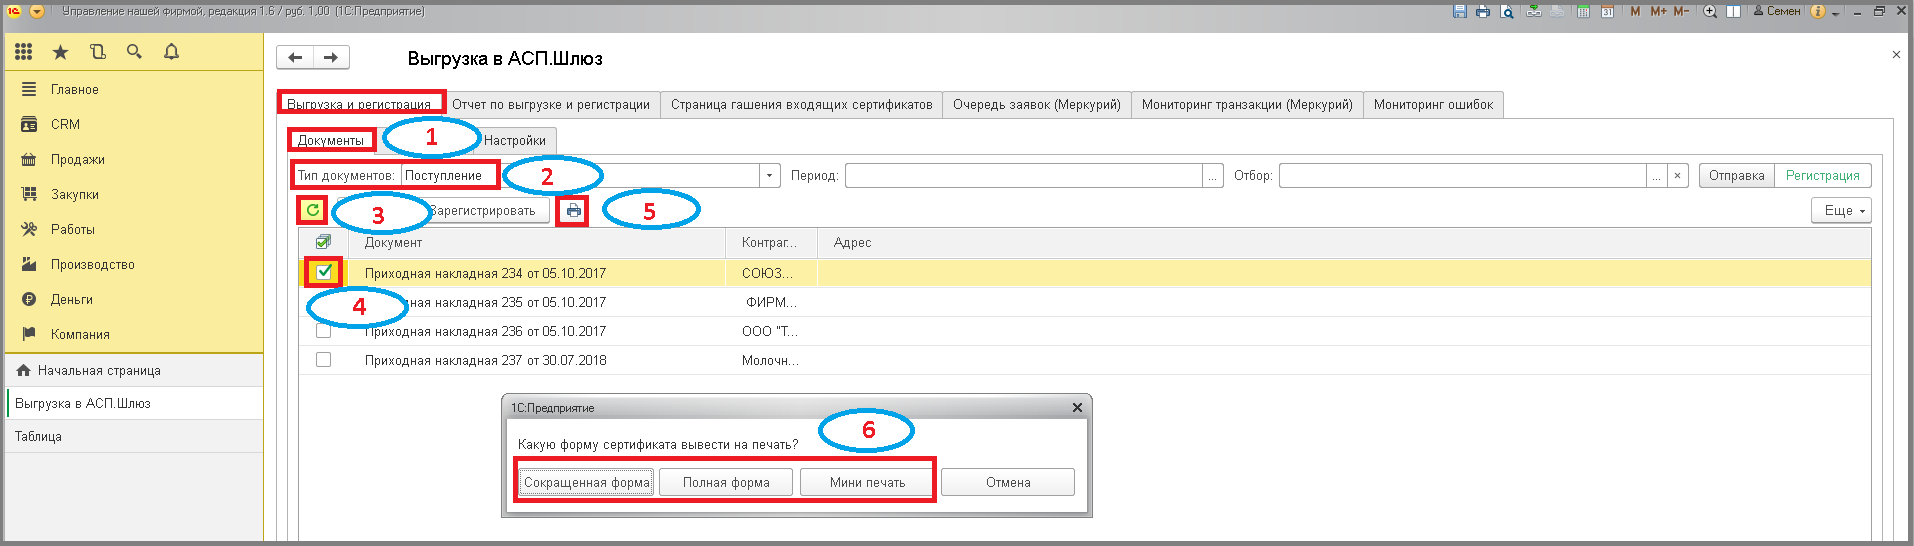1914x546 pixels.
Task: Open Страница гашения входящих сертификатов tab
Action: pos(801,104)
